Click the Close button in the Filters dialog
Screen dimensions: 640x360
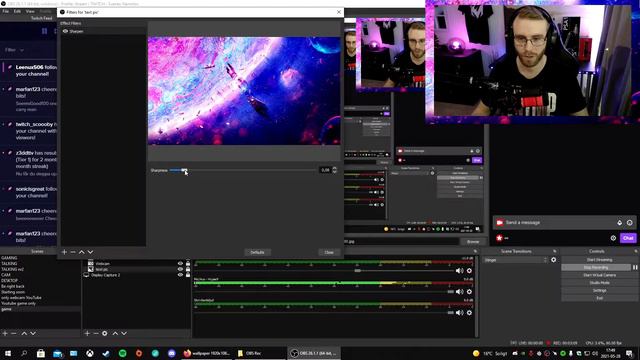tap(329, 252)
